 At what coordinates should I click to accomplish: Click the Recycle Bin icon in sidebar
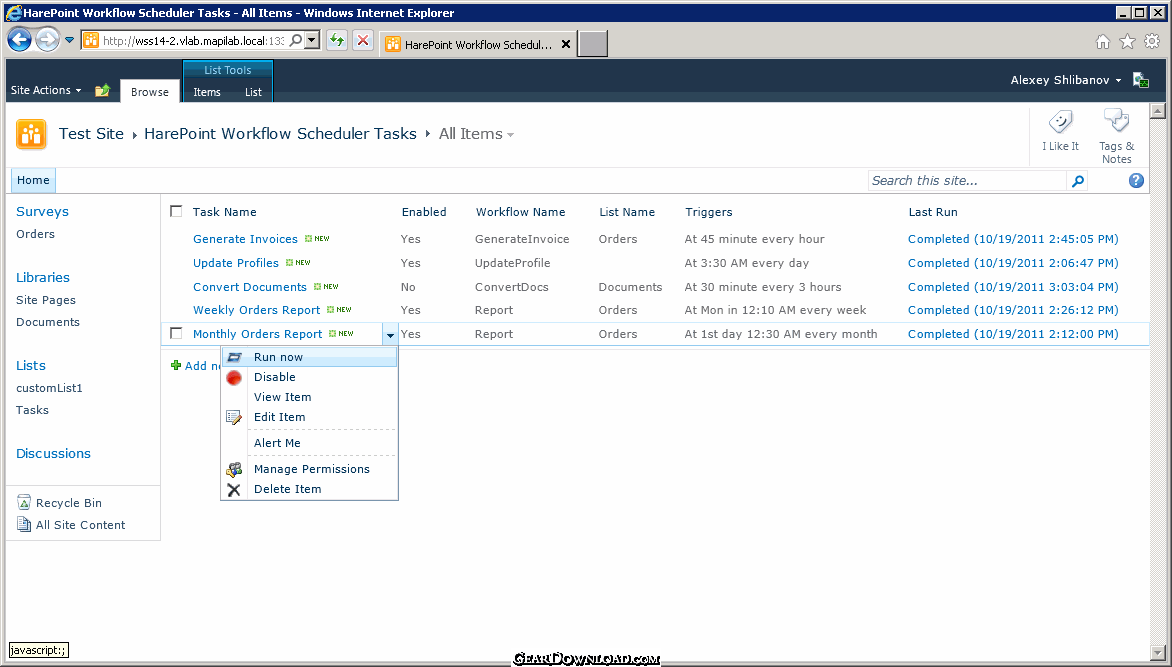coord(24,502)
